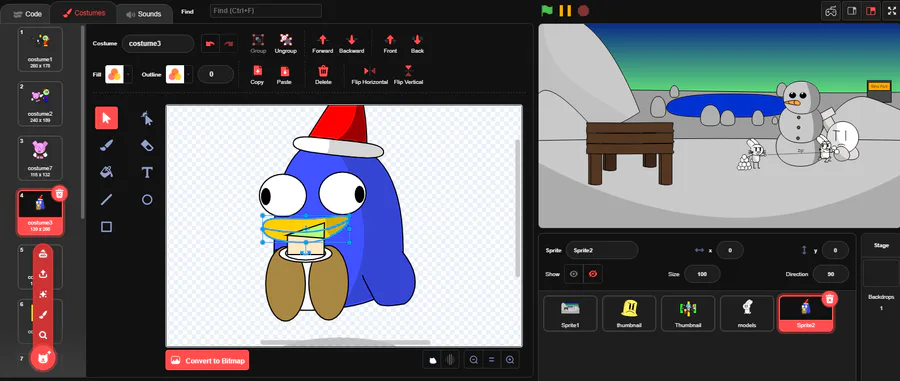
Task: Click the green flag to run
Action: [547, 10]
